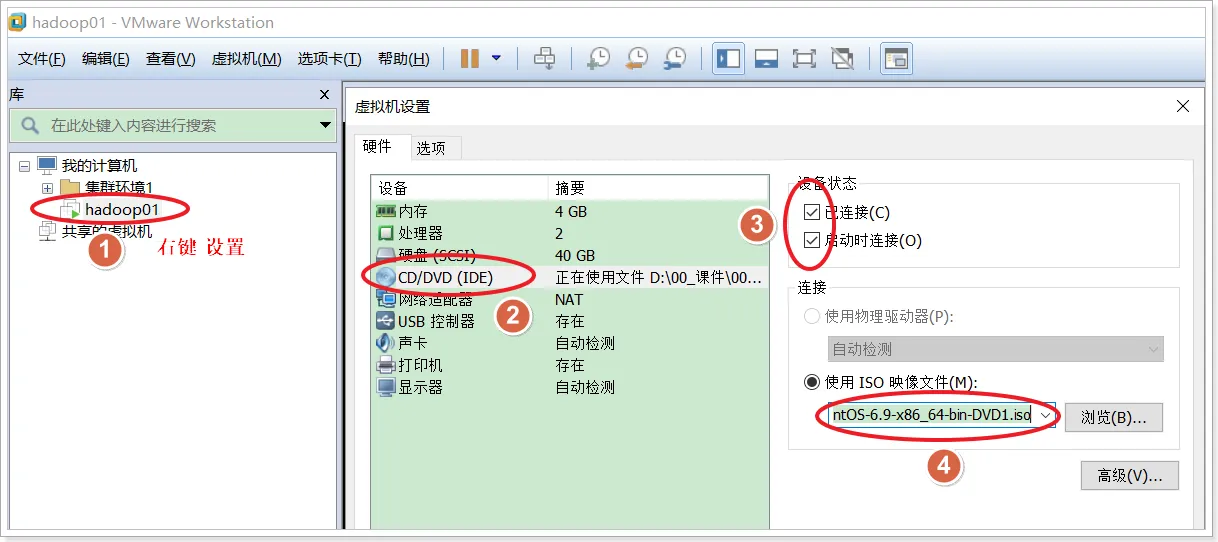
Task: Open the 文件(F) menu
Action: coord(42,59)
